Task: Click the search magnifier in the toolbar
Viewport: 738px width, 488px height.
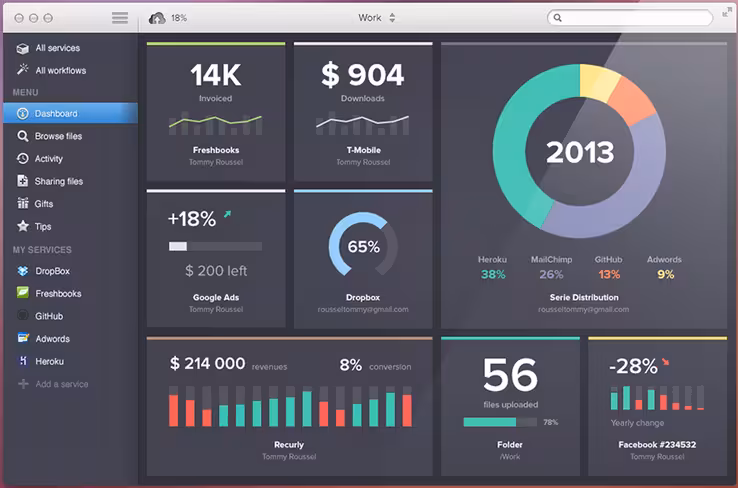Action: click(557, 18)
